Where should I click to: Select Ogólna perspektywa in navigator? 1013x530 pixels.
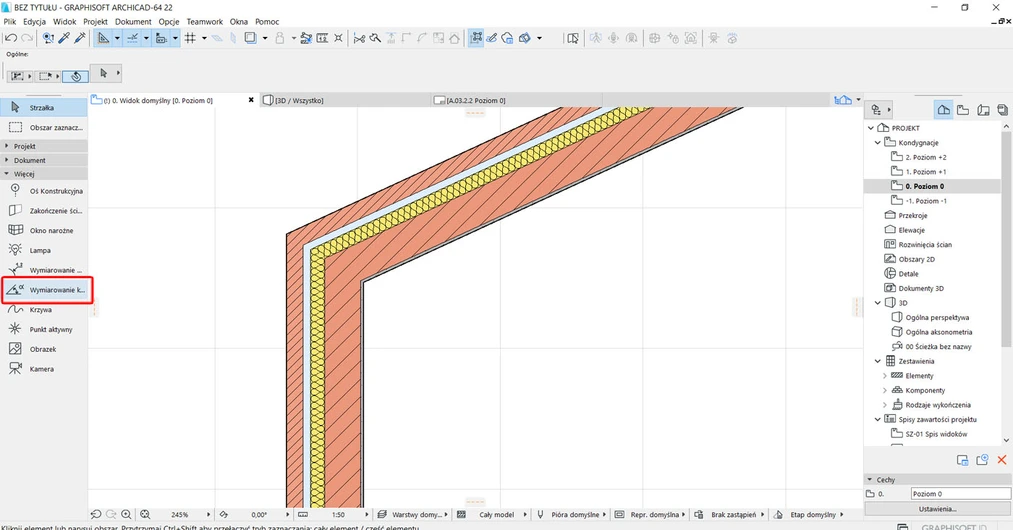(937, 317)
